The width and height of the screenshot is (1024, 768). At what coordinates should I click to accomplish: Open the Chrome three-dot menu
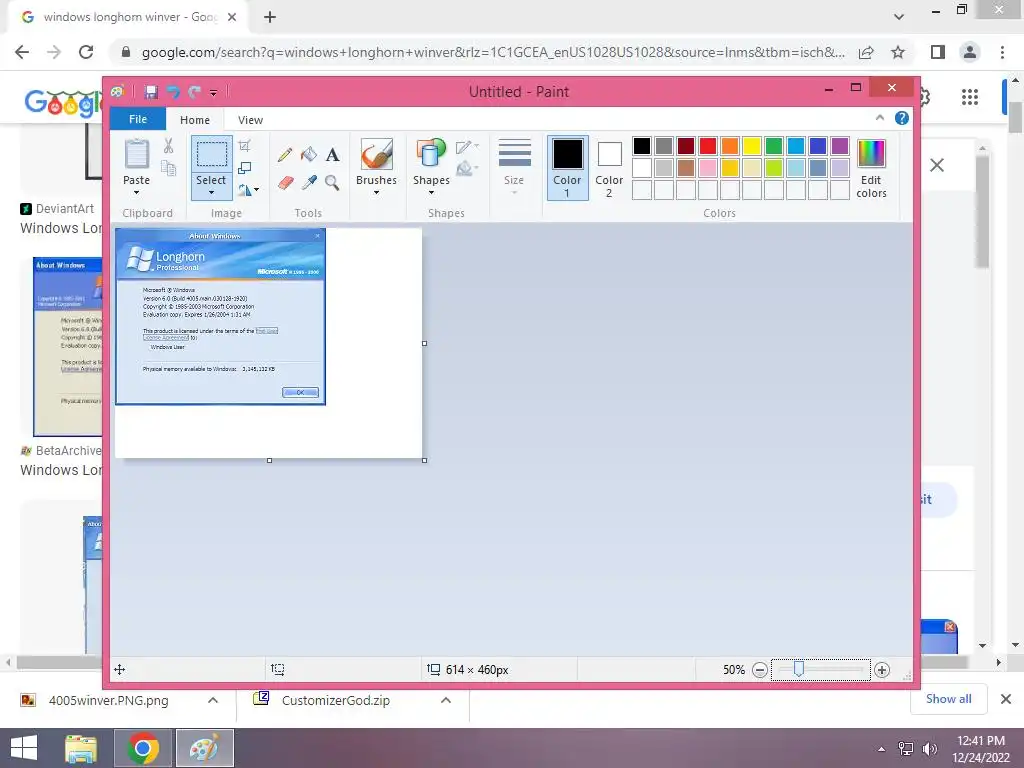pyautogui.click(x=1002, y=52)
